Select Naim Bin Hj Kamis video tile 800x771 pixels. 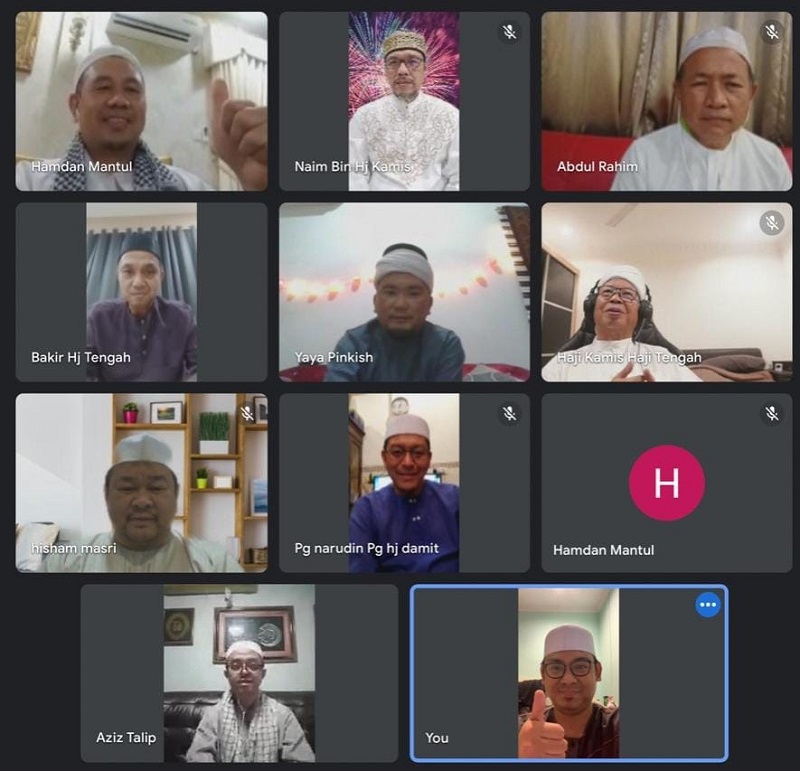pyautogui.click(x=404, y=102)
